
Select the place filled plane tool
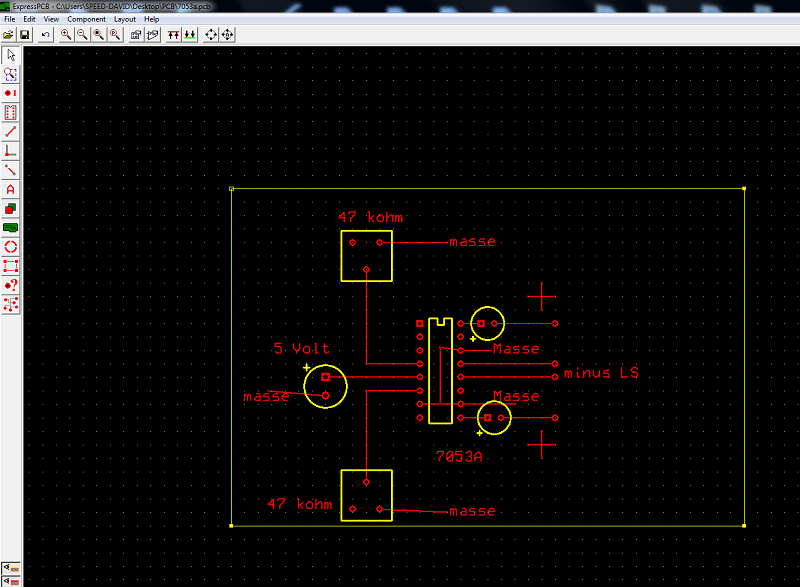11,228
